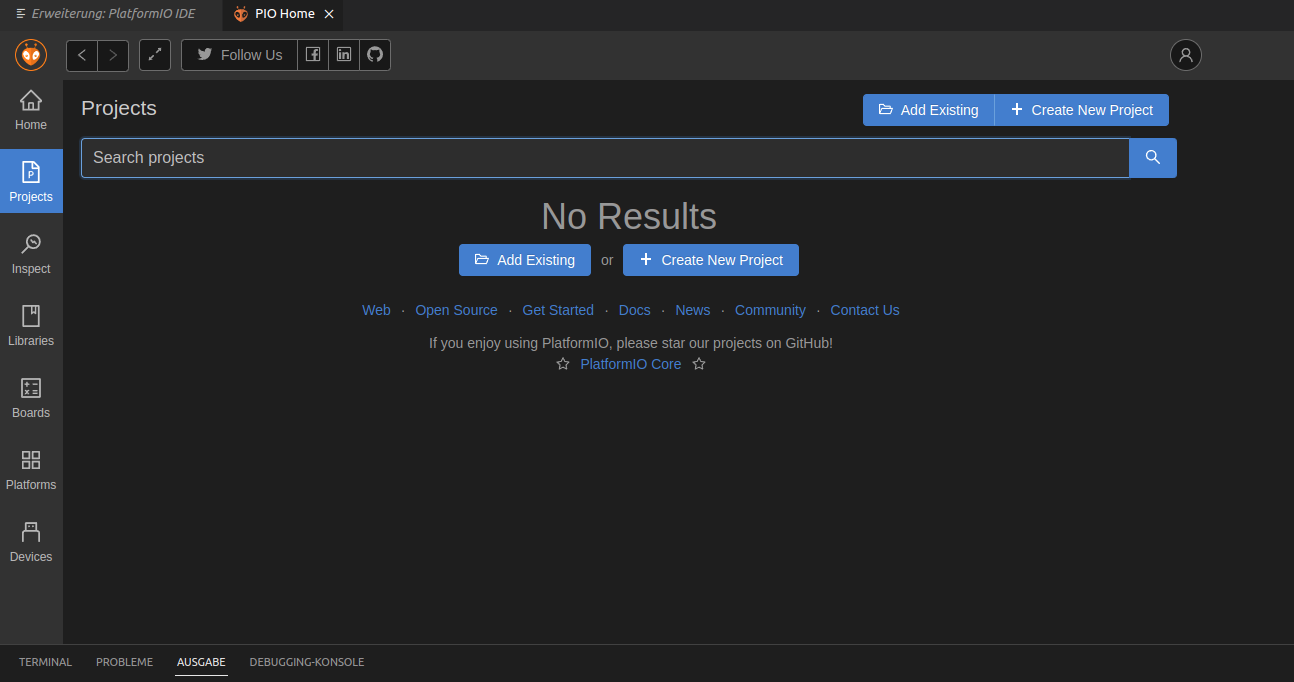Open the user account profile icon
The height and width of the screenshot is (682, 1294).
coord(1186,55)
